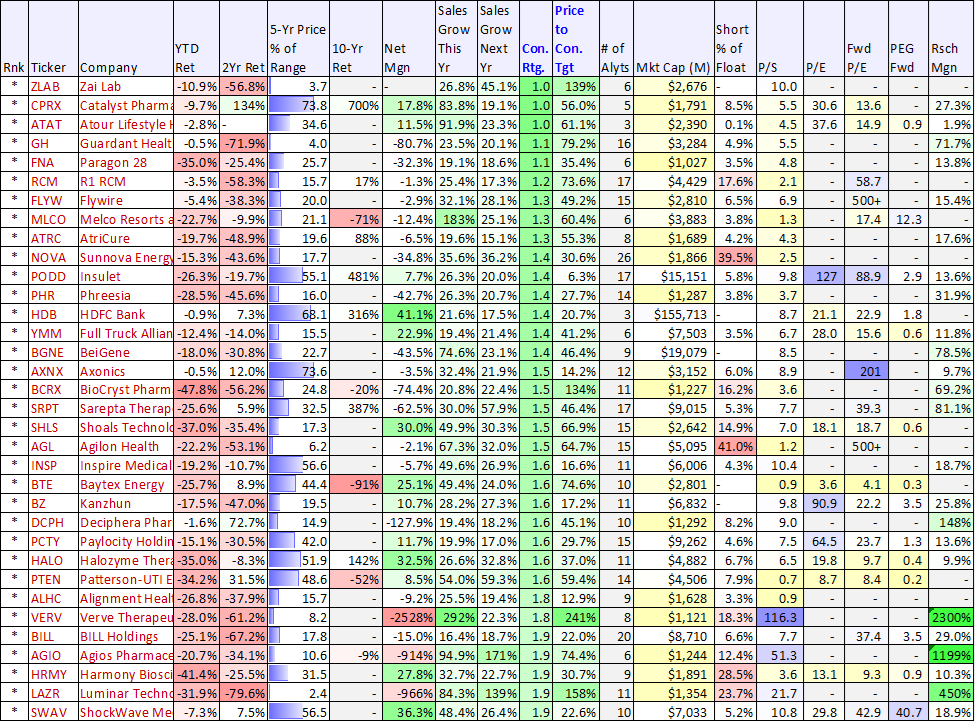Select the ZLAB ticker cell

(x=53, y=86)
